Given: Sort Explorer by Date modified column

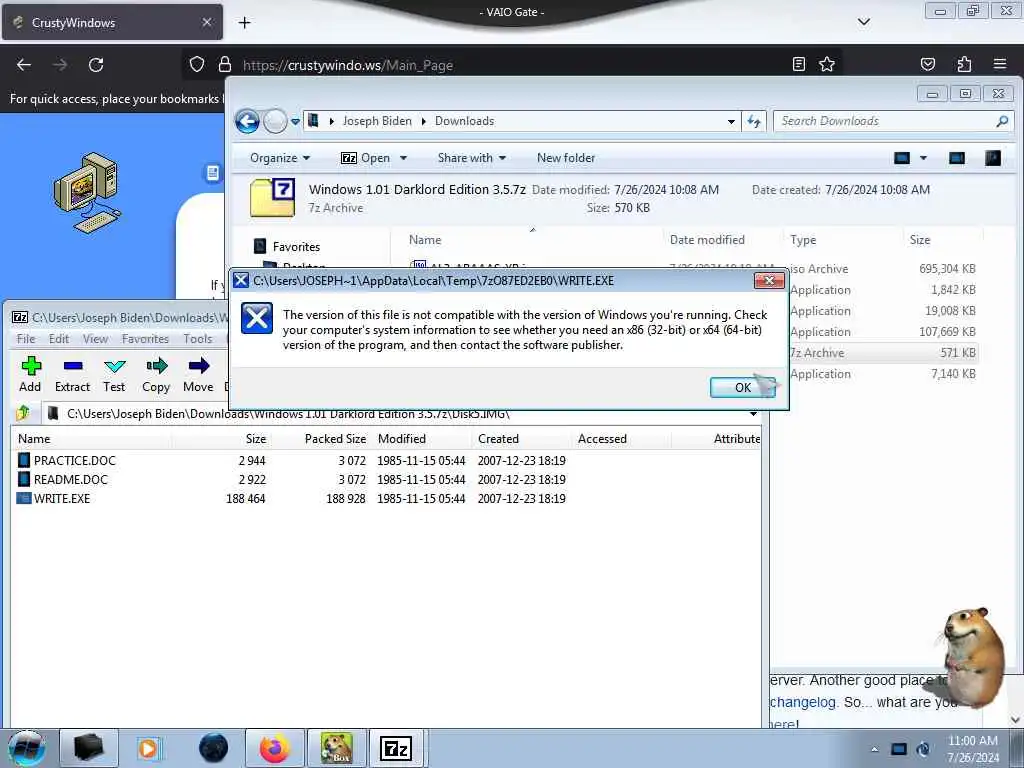Looking at the screenshot, I should point(707,240).
